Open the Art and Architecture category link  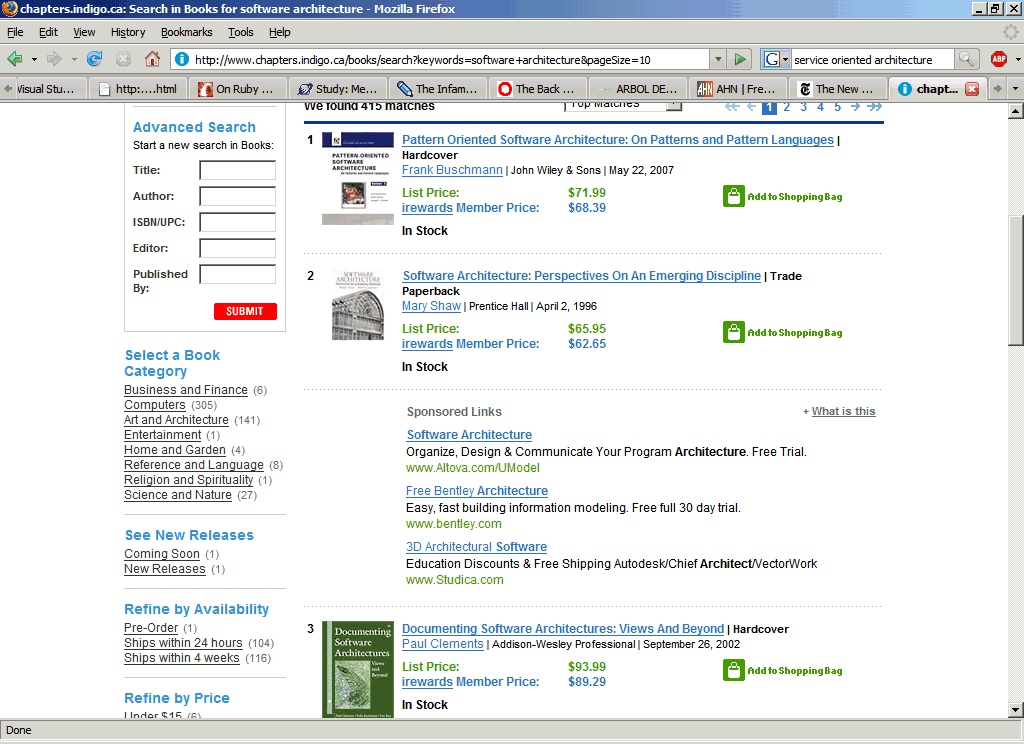click(x=176, y=420)
